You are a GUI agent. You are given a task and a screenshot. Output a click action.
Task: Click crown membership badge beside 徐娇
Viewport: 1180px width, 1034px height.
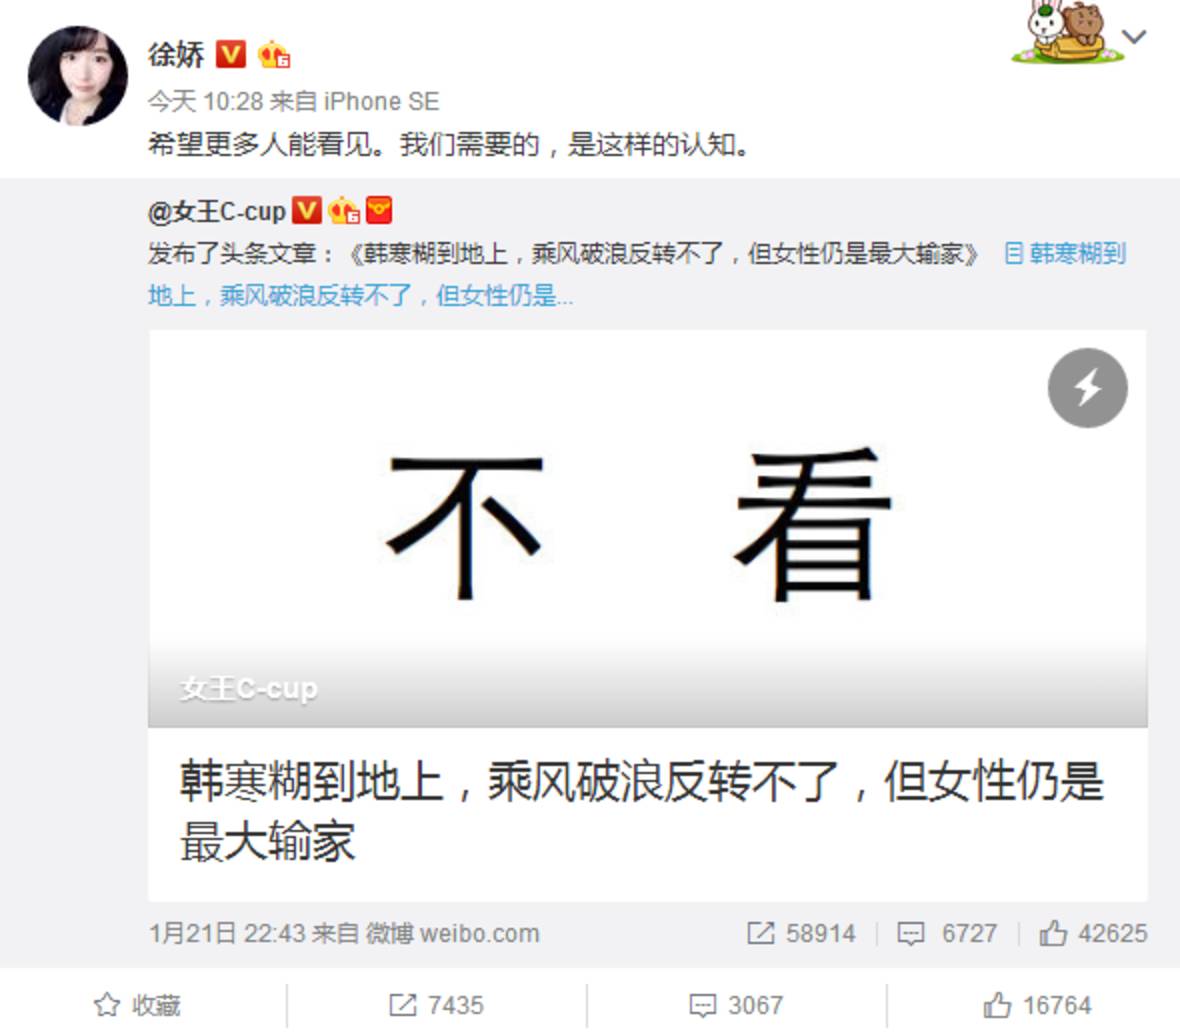click(x=274, y=55)
